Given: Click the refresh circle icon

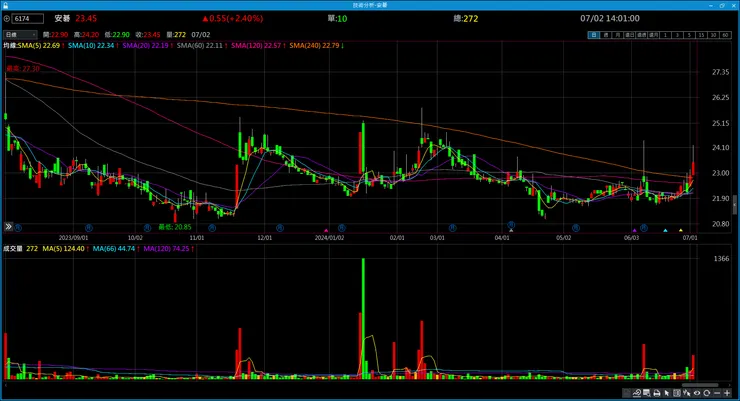Looking at the screenshot, I should tap(706, 393).
